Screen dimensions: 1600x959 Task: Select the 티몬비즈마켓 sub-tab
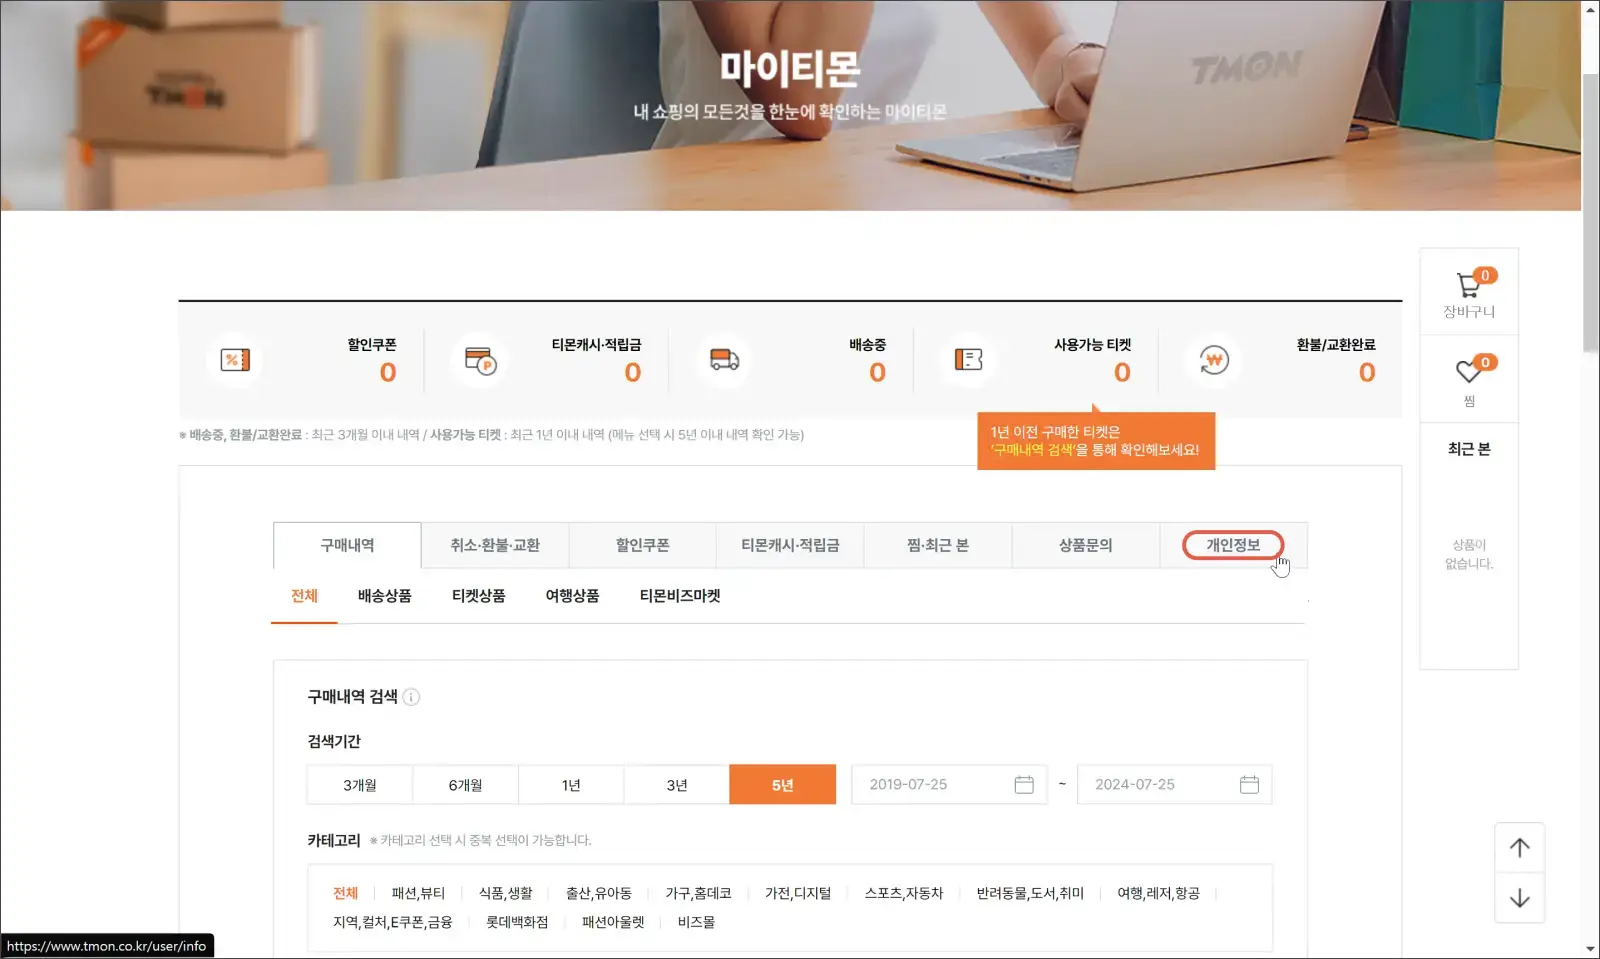(x=680, y=596)
